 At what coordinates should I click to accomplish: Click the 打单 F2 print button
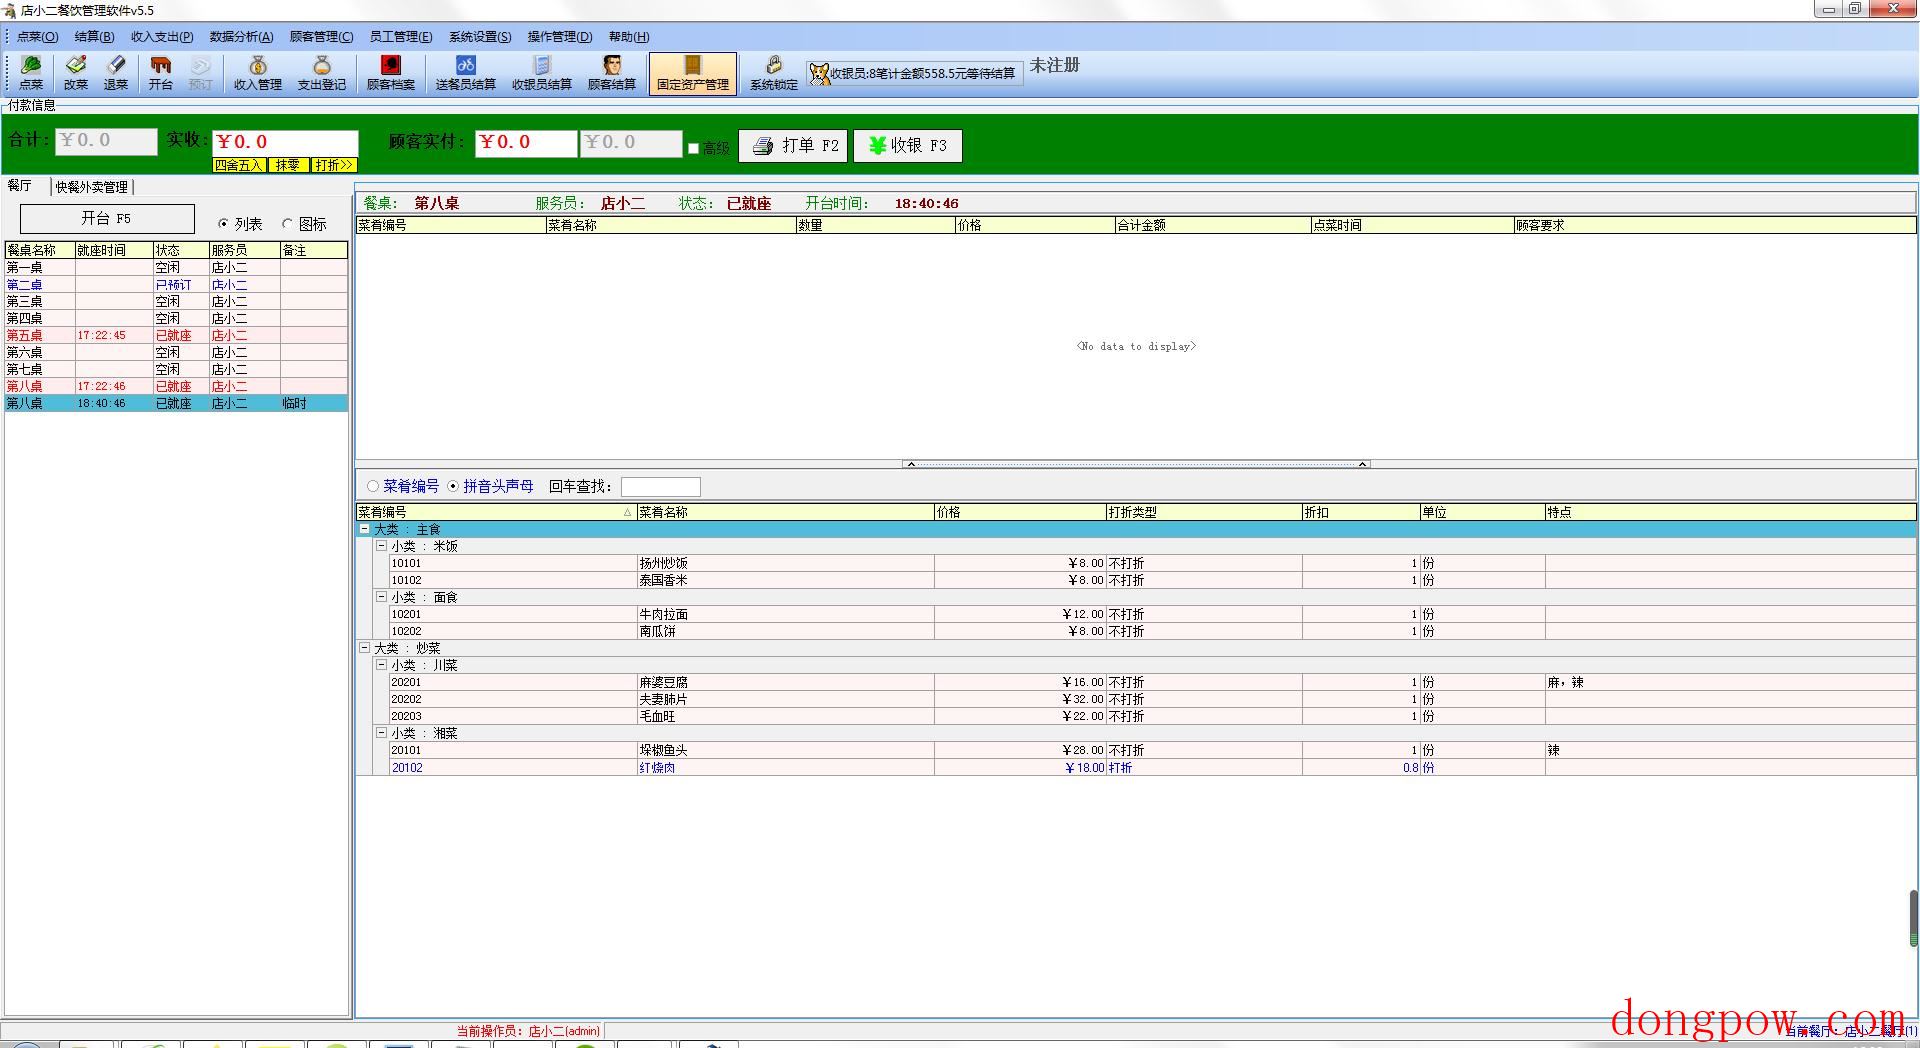click(x=794, y=145)
